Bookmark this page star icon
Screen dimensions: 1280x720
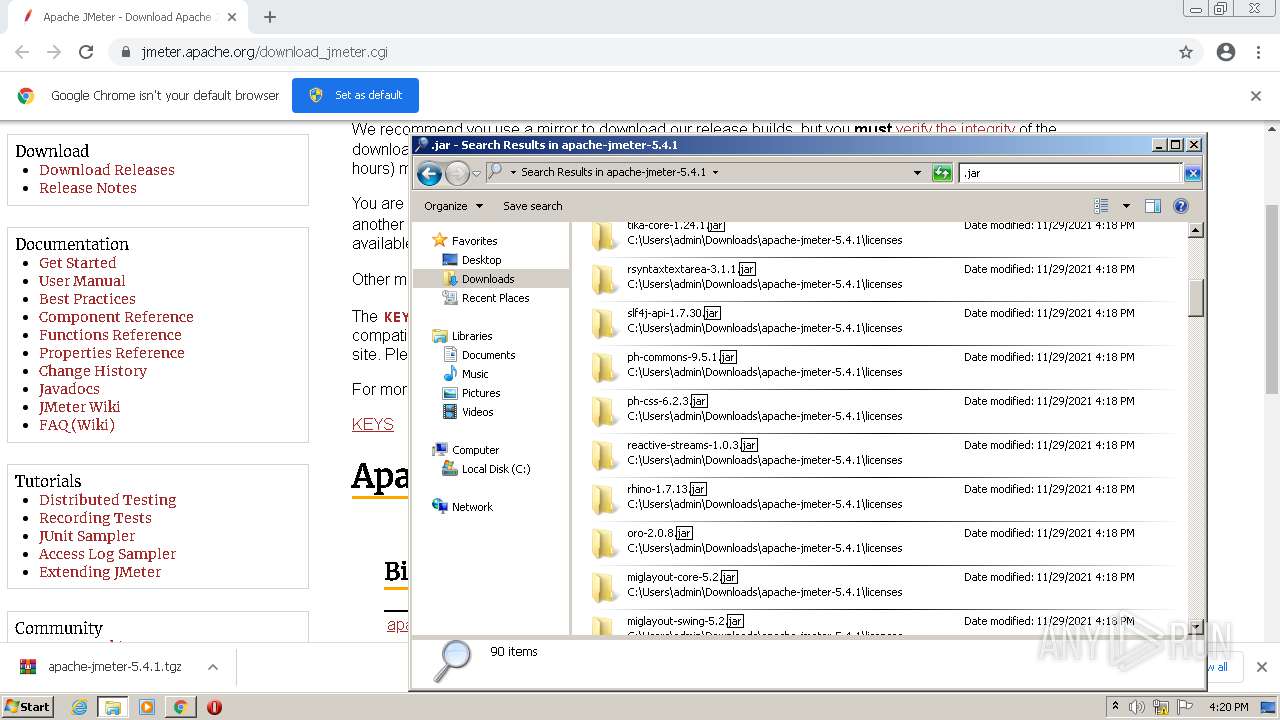(x=1186, y=52)
